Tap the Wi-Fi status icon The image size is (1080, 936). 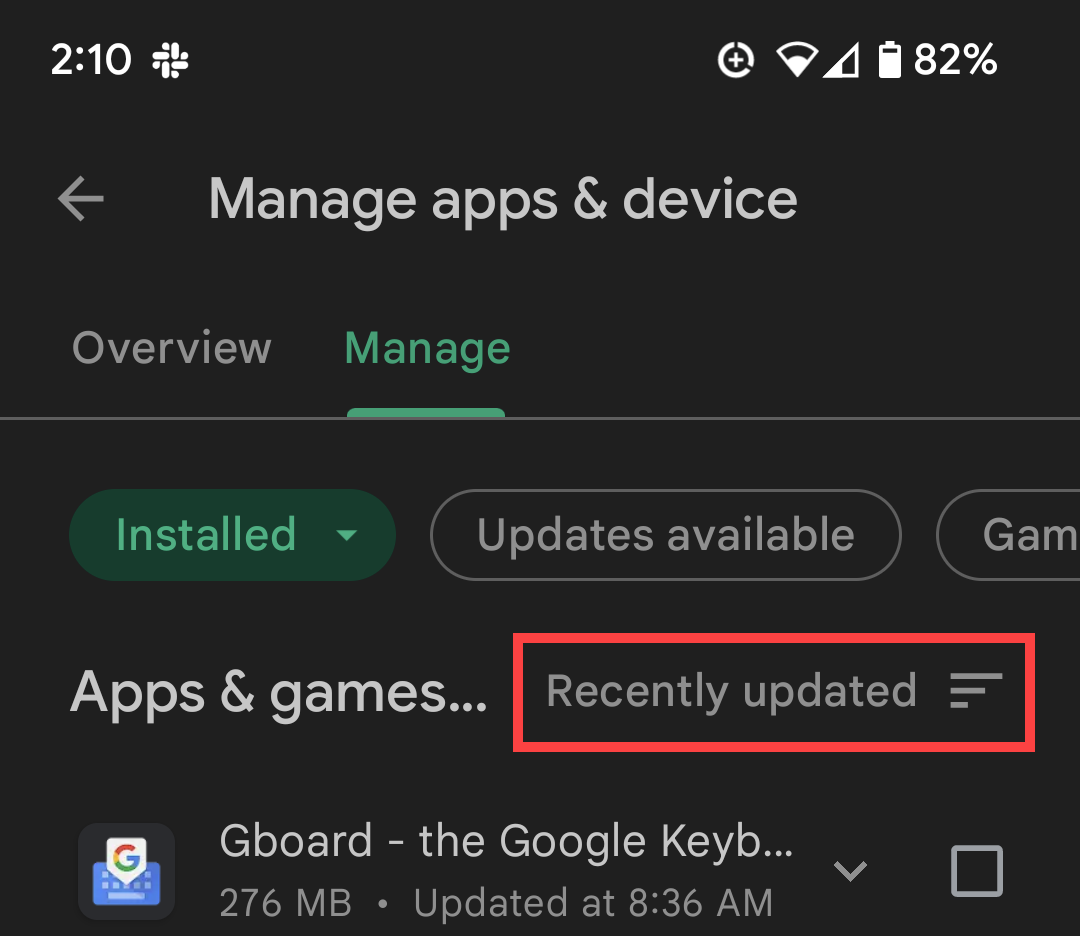[x=797, y=60]
